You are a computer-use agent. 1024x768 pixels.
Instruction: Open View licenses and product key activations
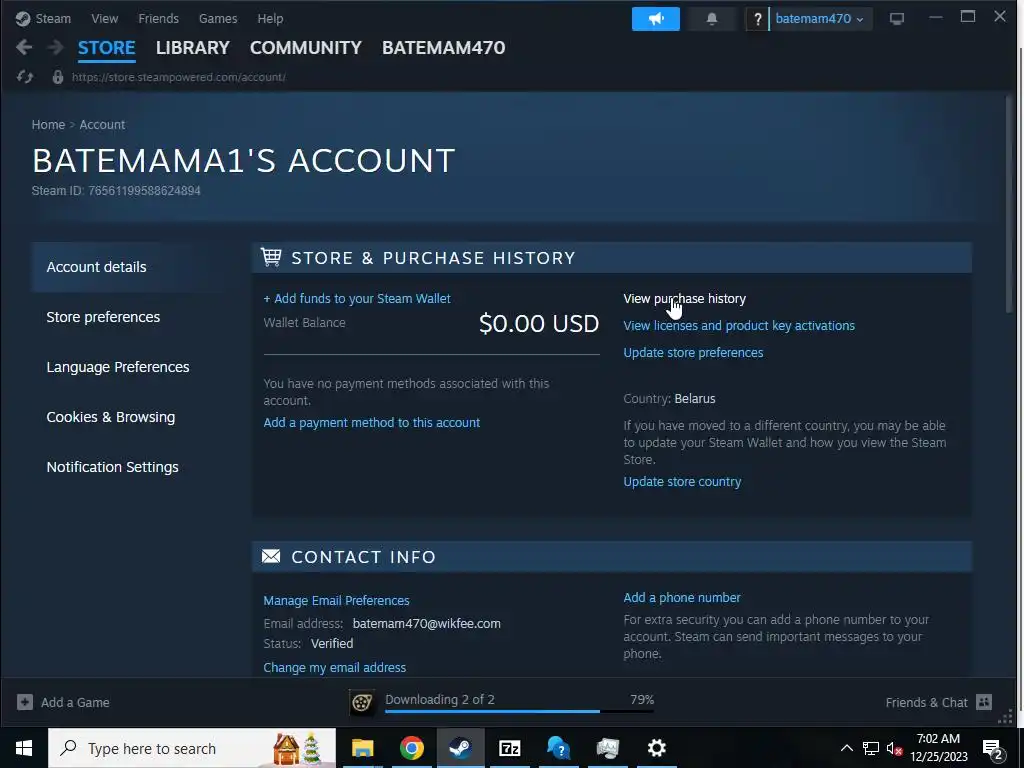(739, 325)
